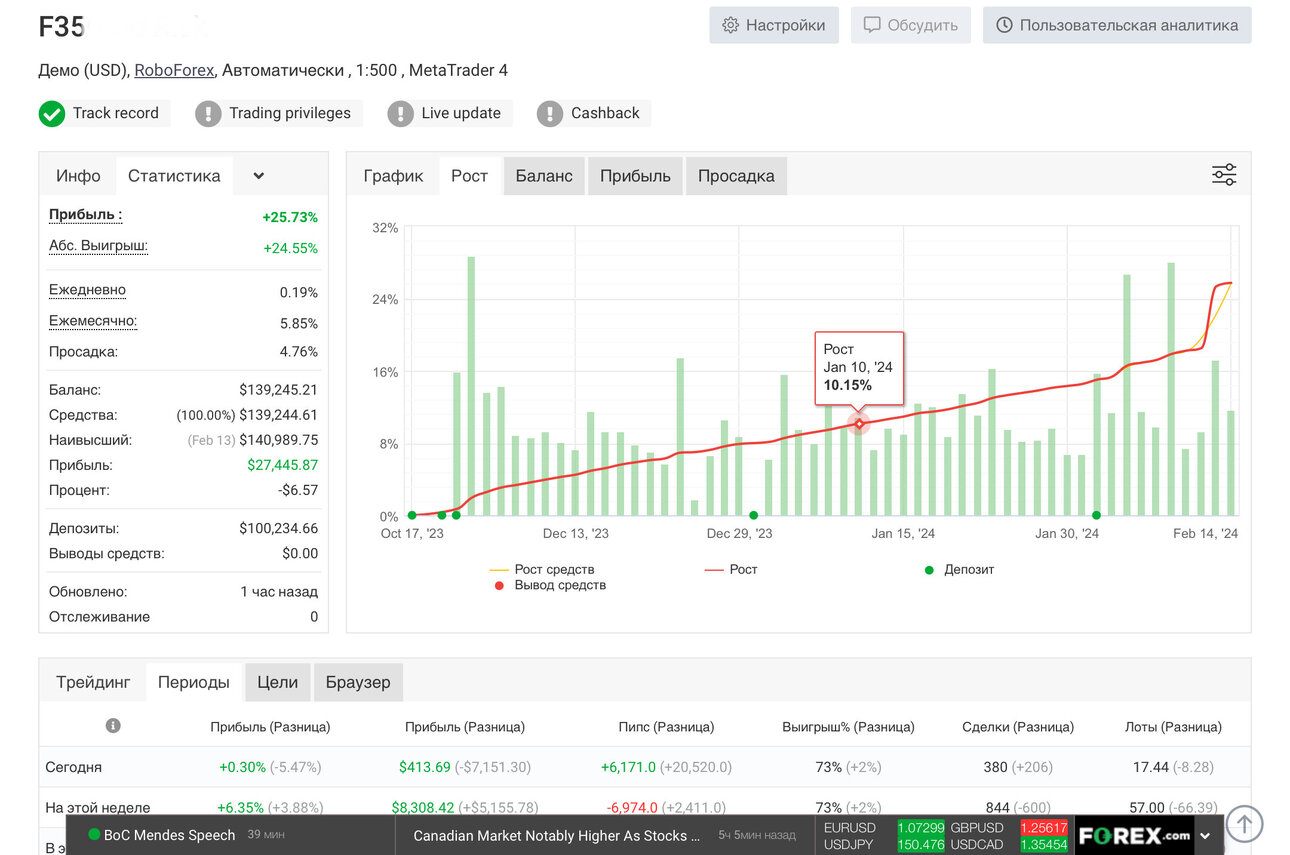The height and width of the screenshot is (855, 1290).
Task: Click the Ежедневно stat label
Action: tap(87, 290)
